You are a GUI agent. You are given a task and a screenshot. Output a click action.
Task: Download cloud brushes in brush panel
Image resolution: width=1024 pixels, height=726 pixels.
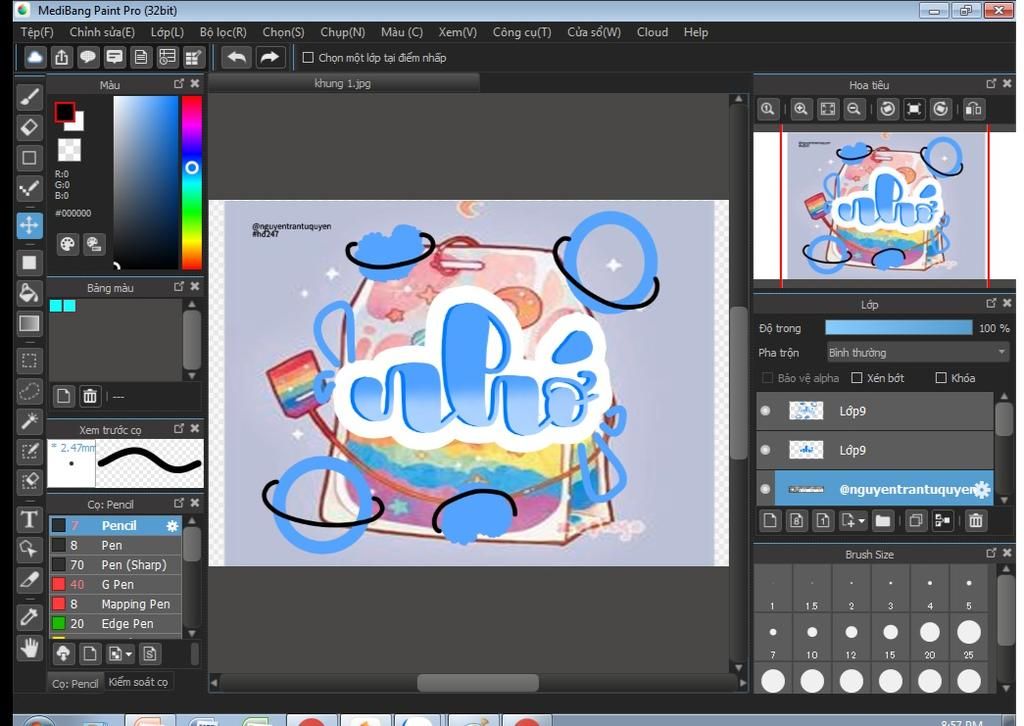63,654
